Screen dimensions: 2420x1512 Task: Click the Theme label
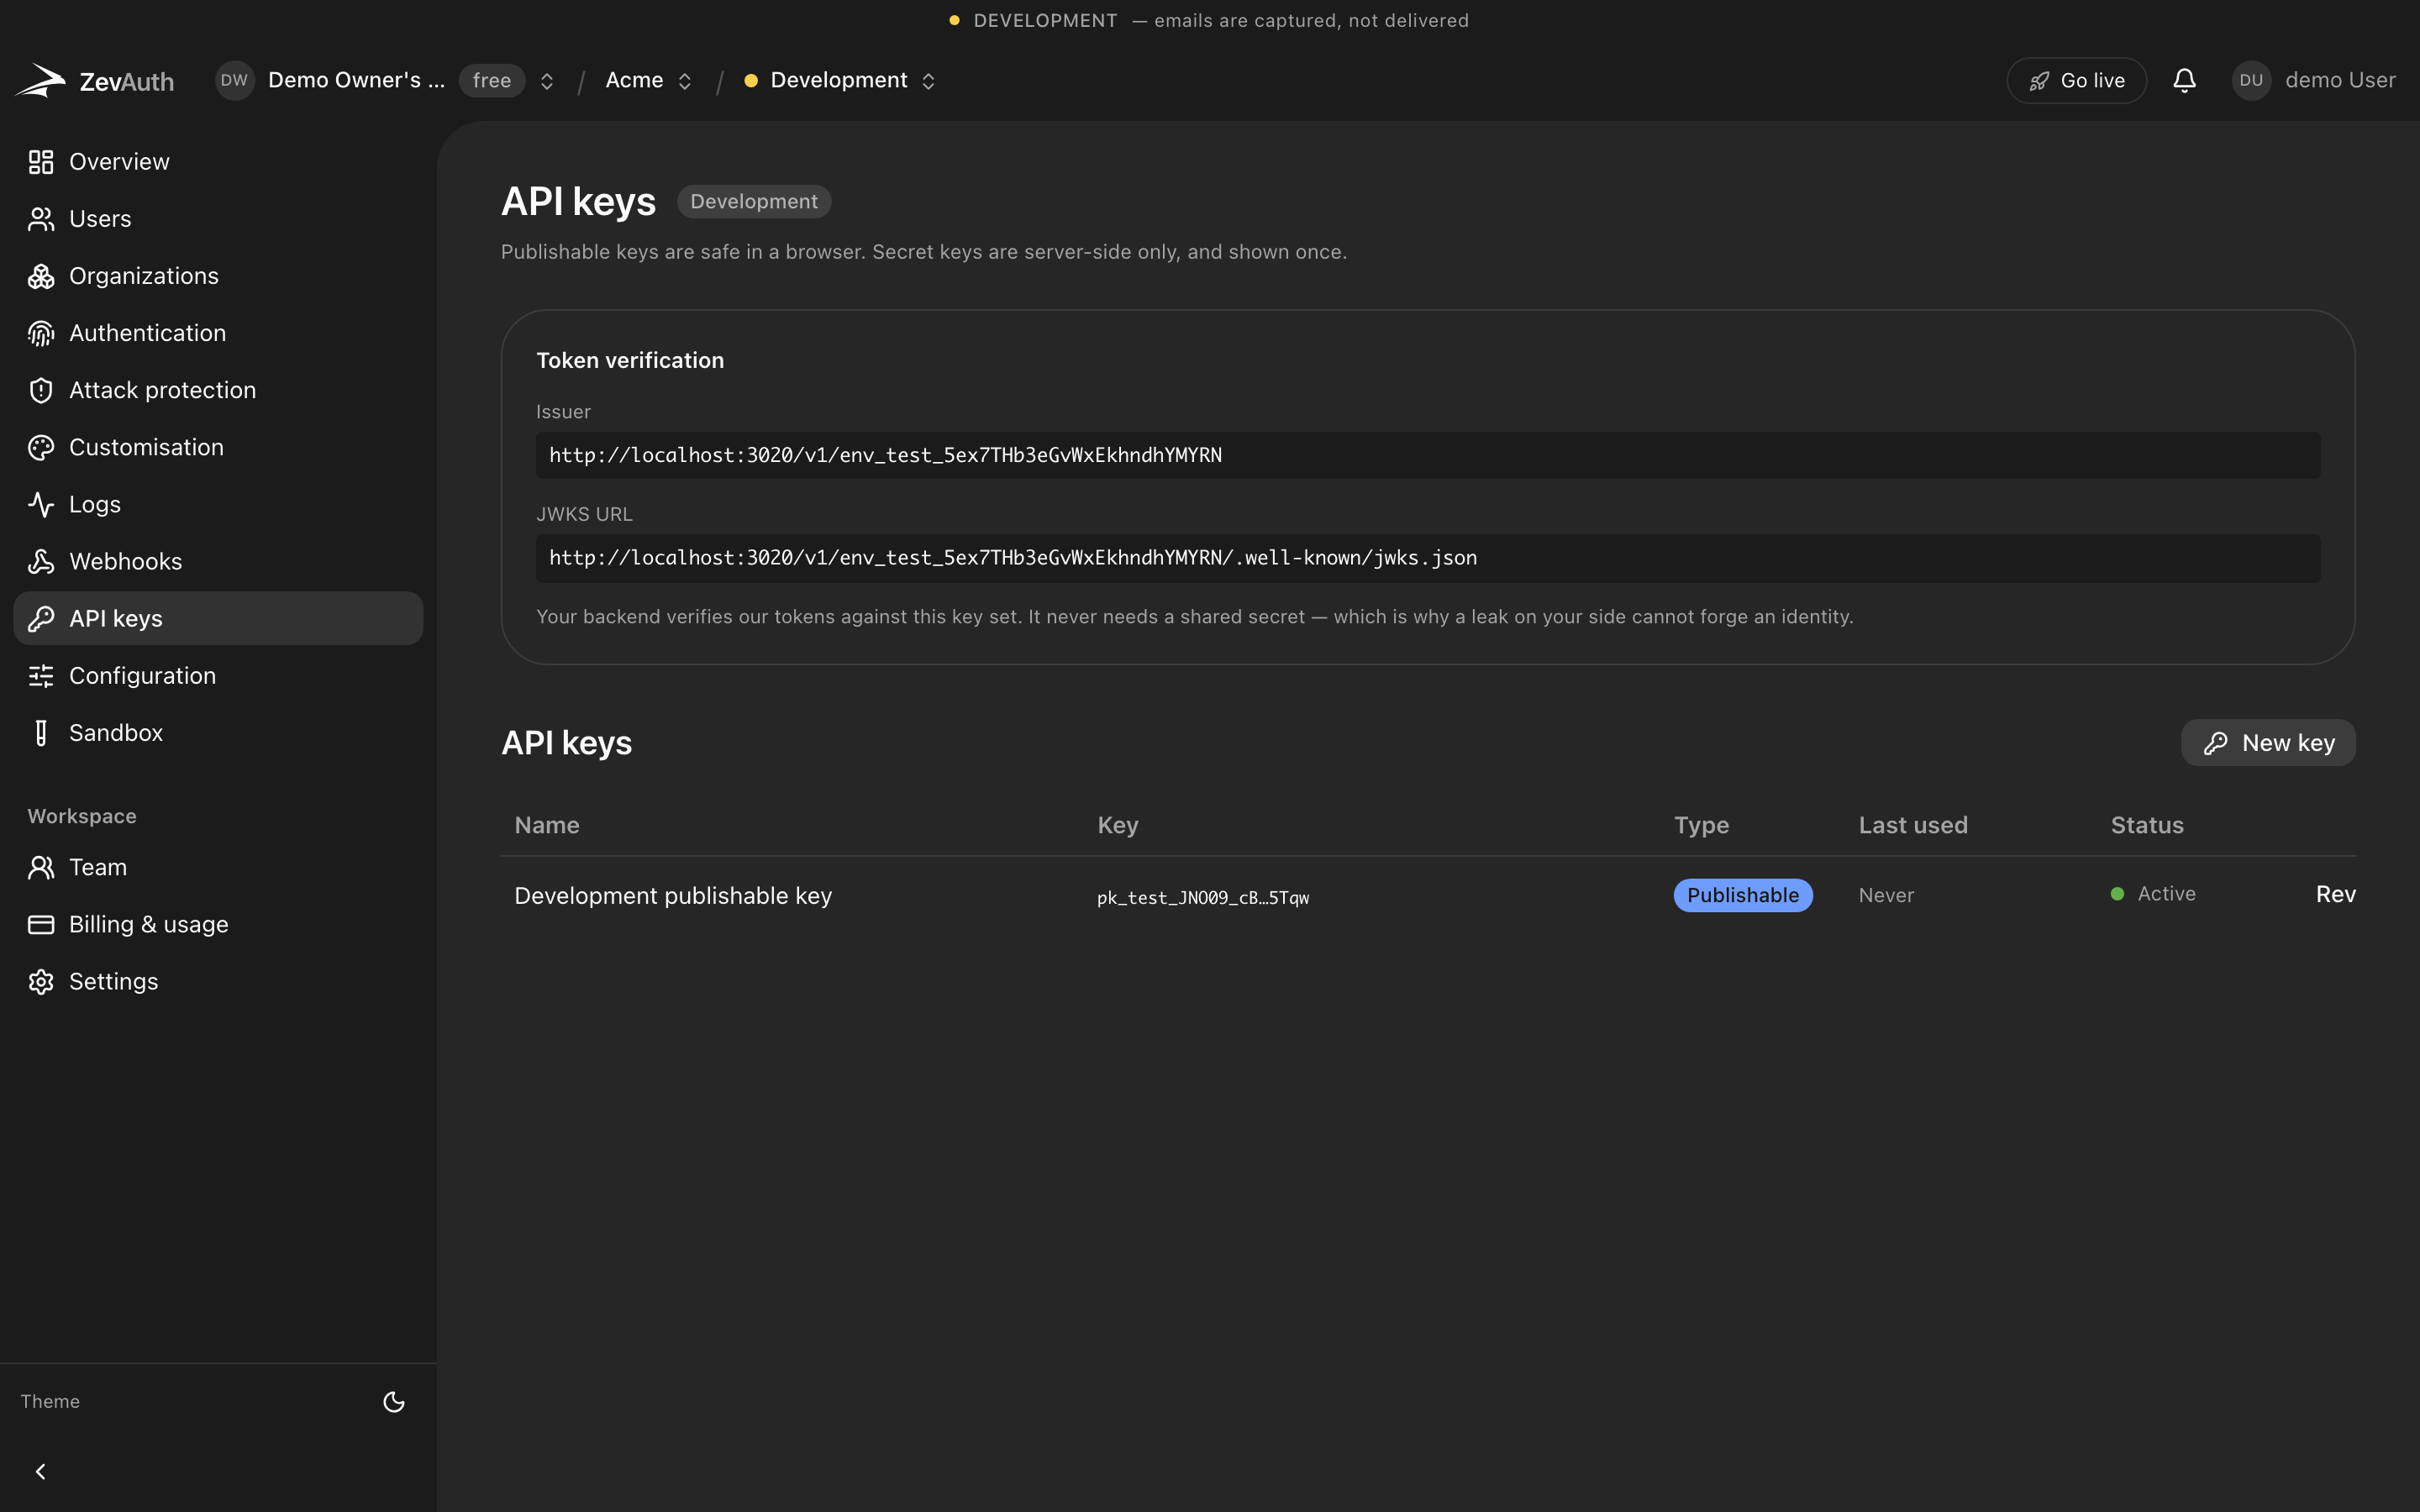(x=50, y=1401)
